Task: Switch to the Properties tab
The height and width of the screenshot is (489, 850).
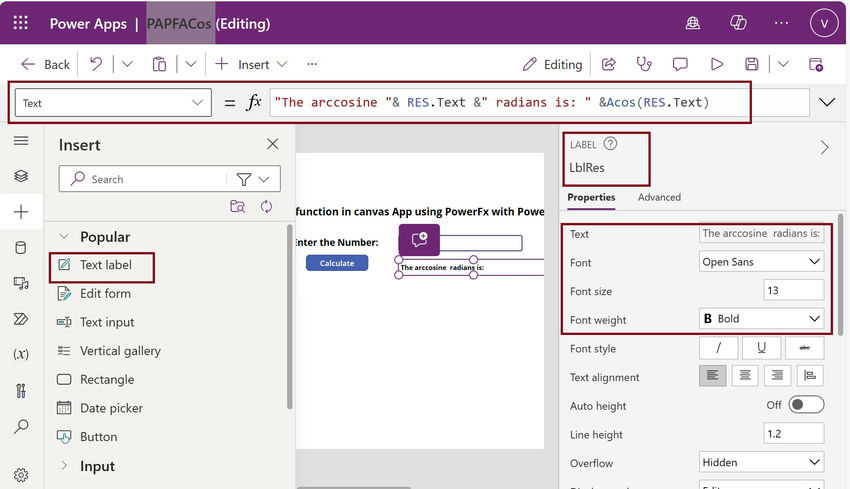Action: pyautogui.click(x=591, y=197)
